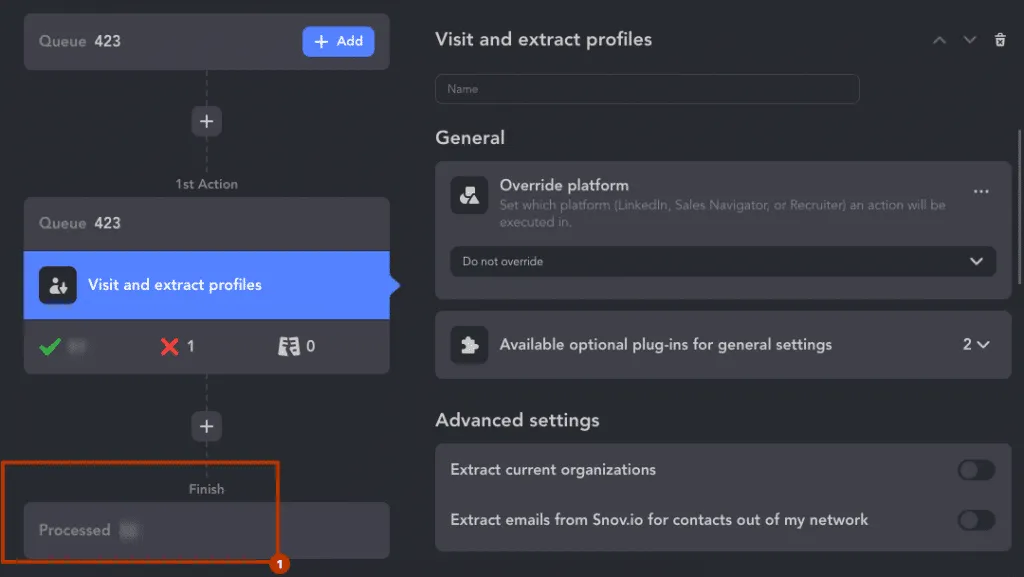
Task: Click the General heading
Action: click(470, 138)
